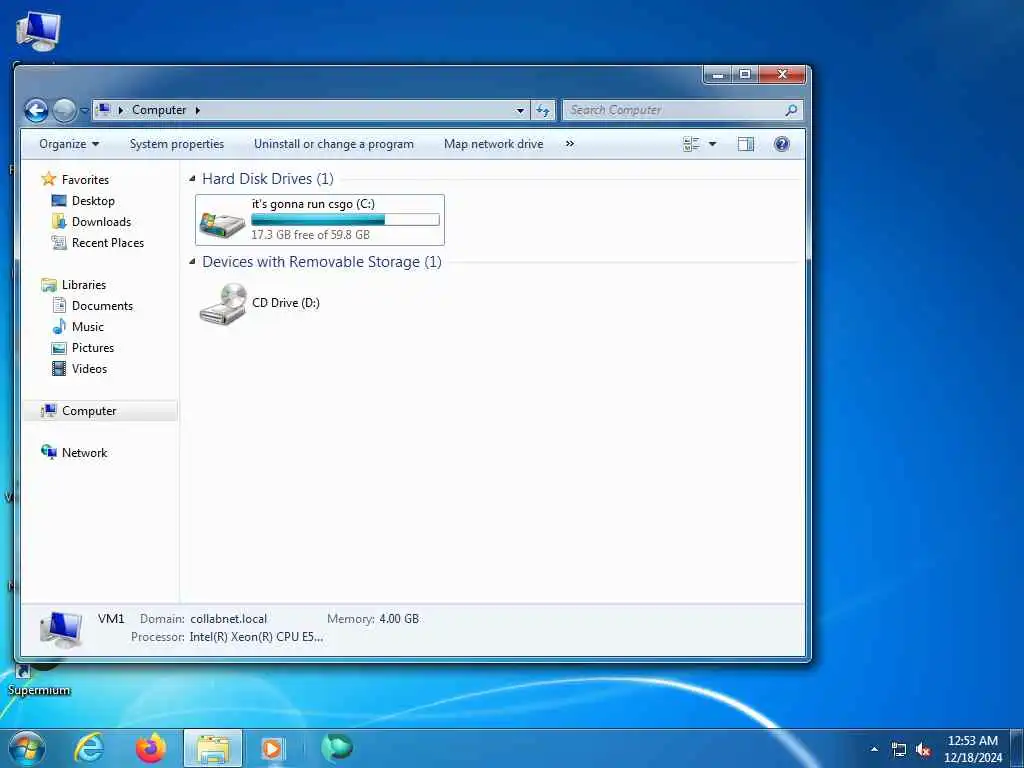
Task: Click the "it's gonna run csgo (C:)" label
Action: (x=313, y=204)
